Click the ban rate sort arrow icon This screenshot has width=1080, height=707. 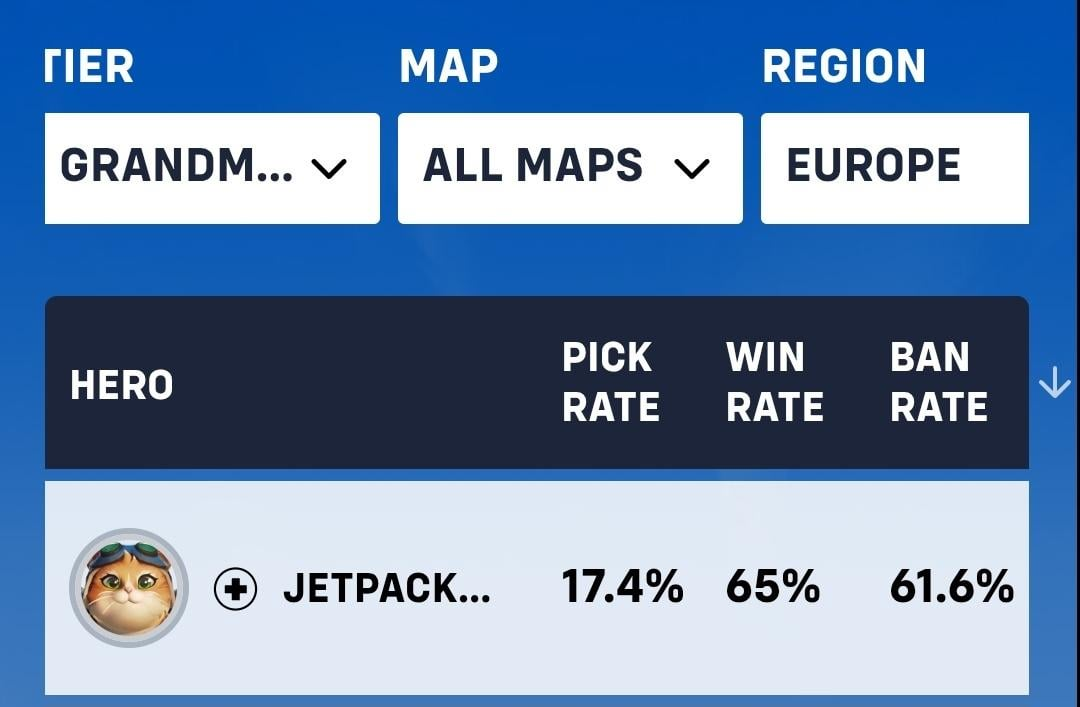pos(1055,382)
